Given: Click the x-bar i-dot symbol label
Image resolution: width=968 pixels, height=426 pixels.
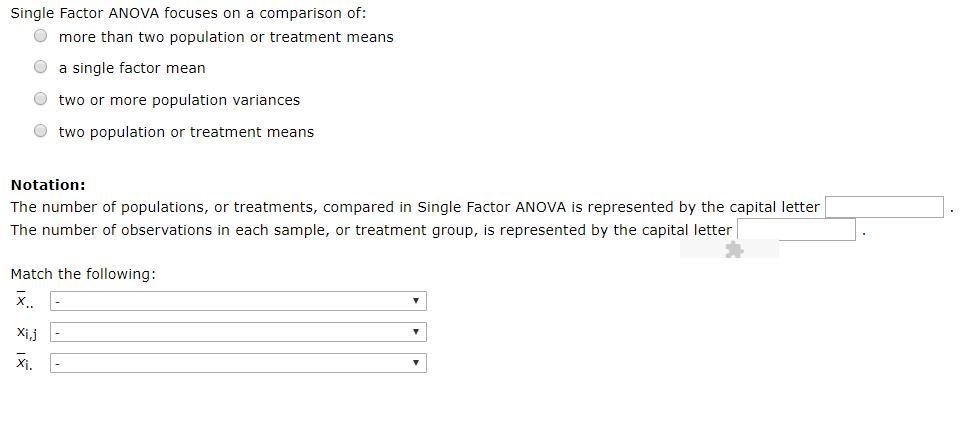Looking at the screenshot, I should point(24,363).
